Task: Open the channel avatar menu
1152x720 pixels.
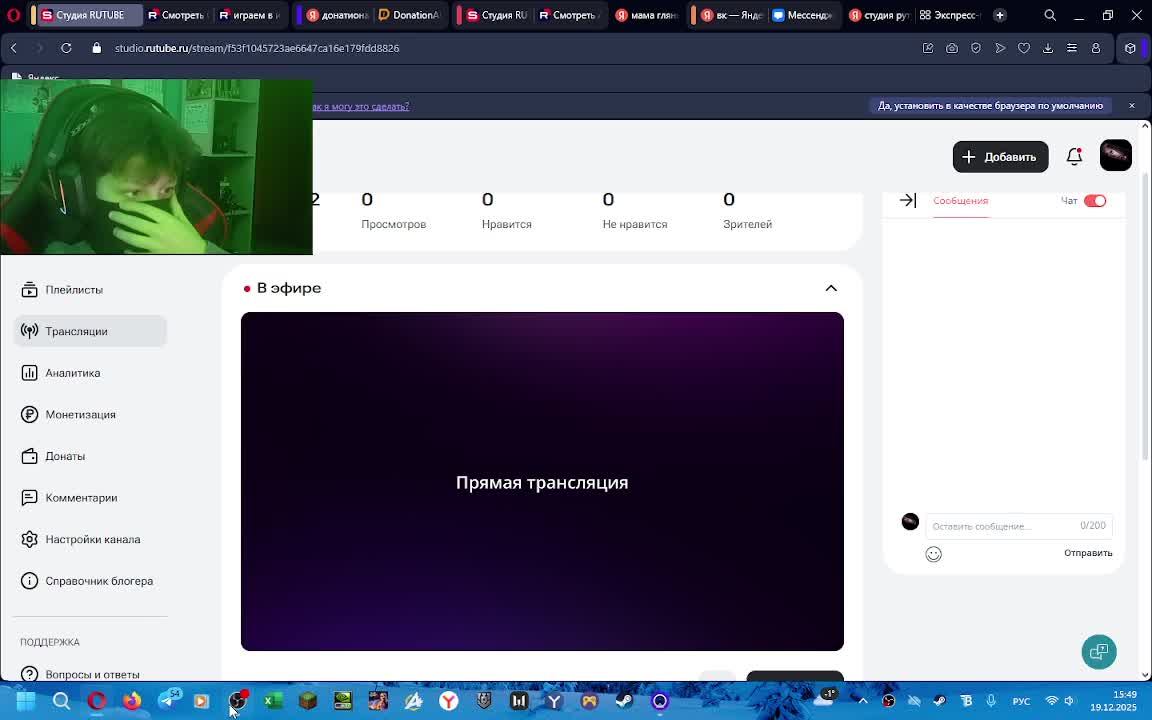Action: pyautogui.click(x=1115, y=156)
